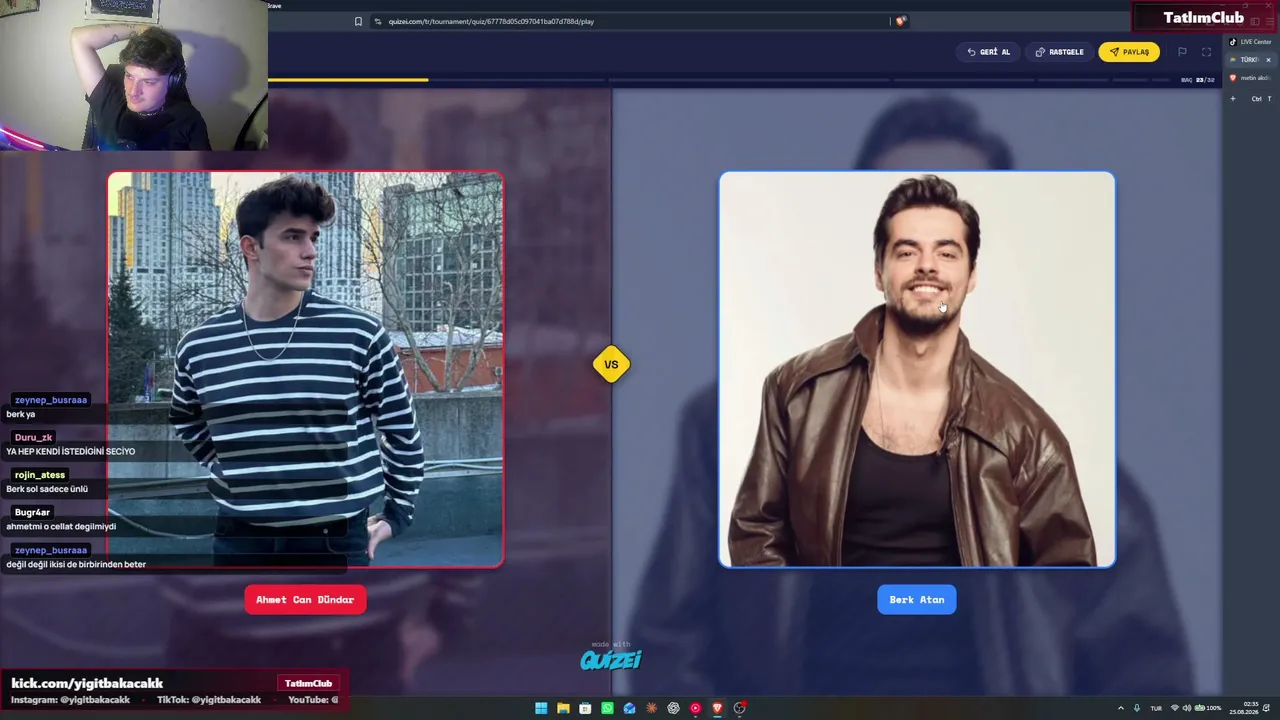Choose the Ahmet Can Dündar name button
The image size is (1280, 720).
(305, 600)
